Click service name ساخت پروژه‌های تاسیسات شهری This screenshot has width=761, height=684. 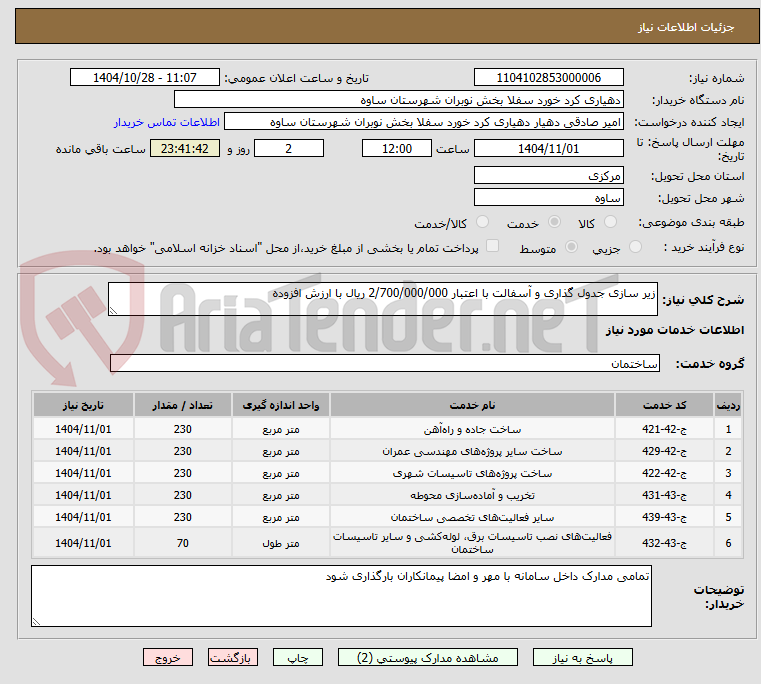[472, 473]
